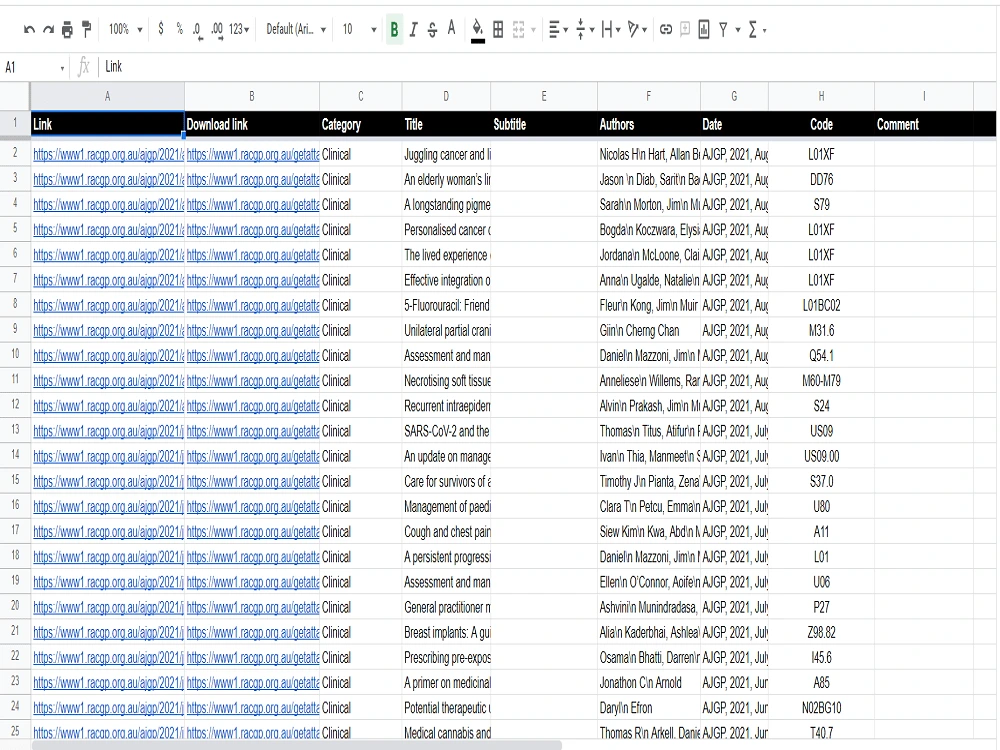1000x750 pixels.
Task: Open the font size 10 dropdown
Action: tap(359, 29)
